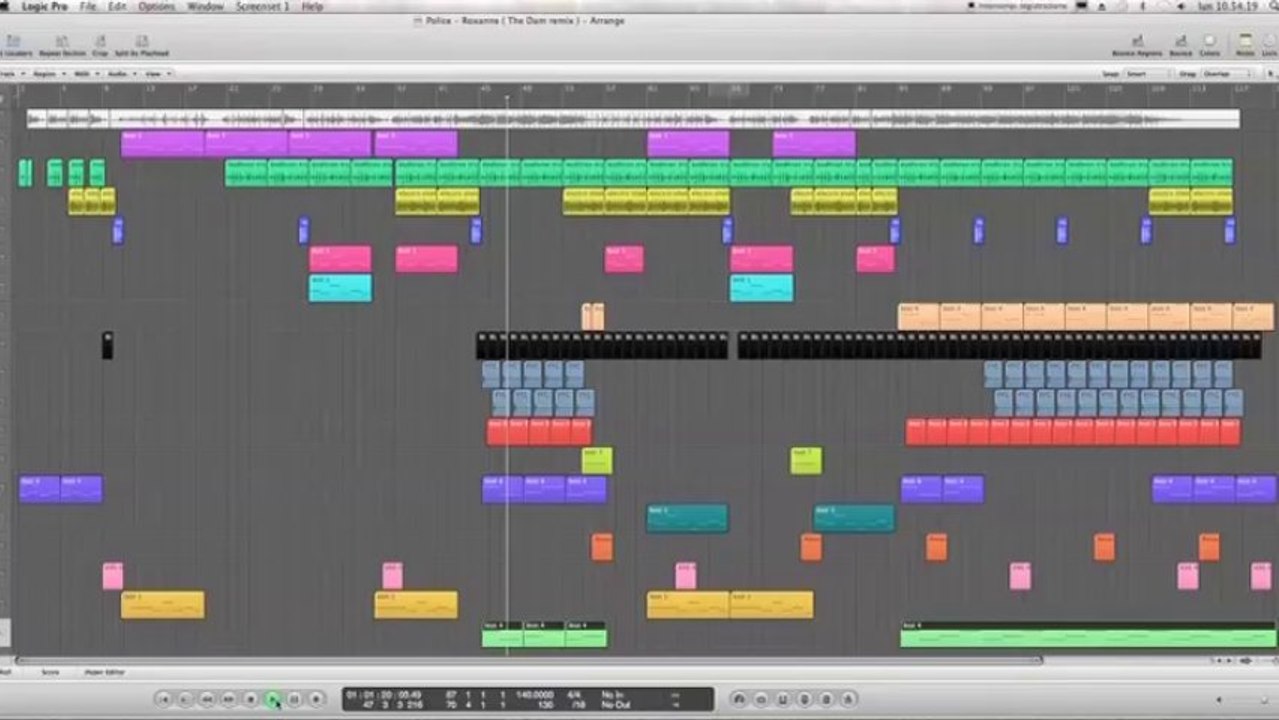
Task: Open the Window menu
Action: point(205,6)
